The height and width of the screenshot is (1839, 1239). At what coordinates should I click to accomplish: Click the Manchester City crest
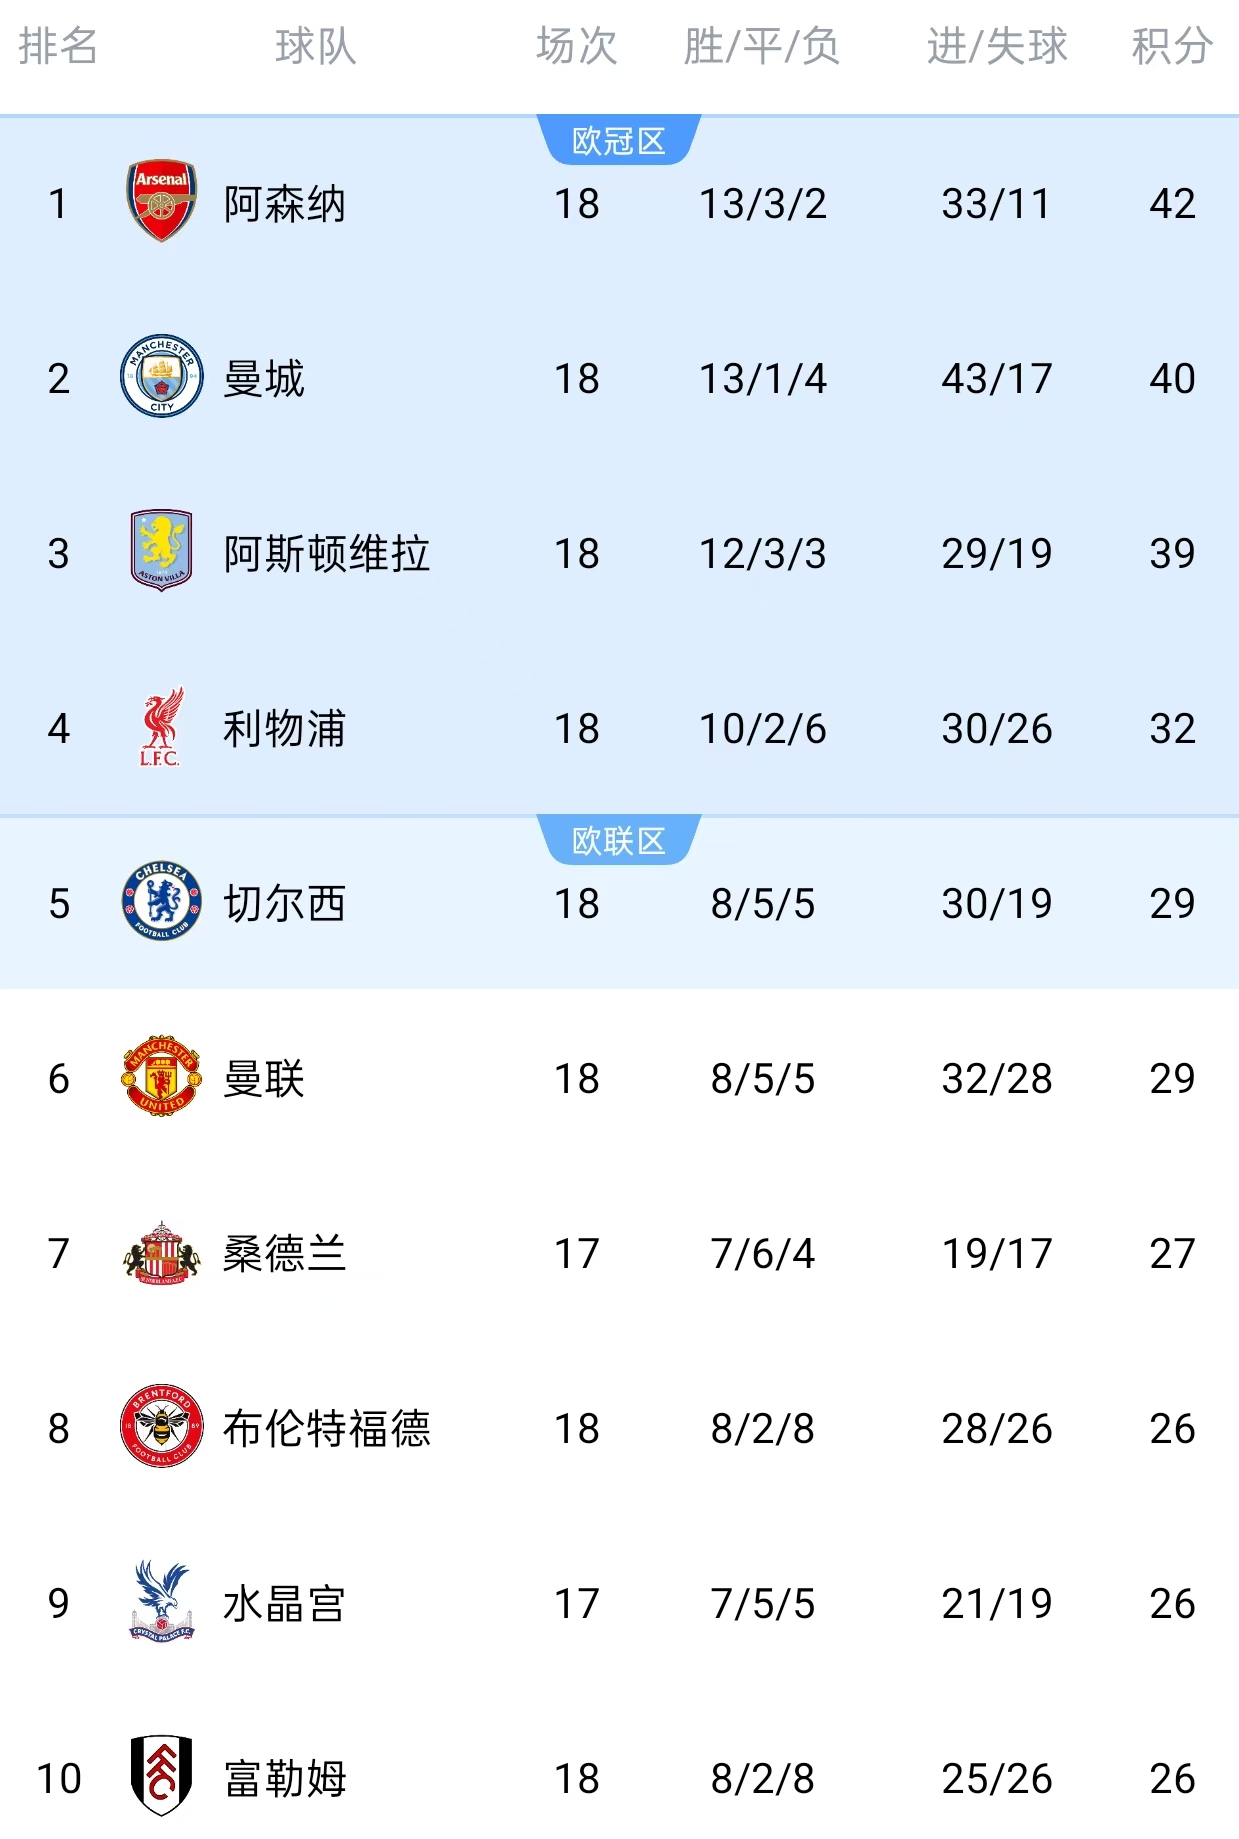161,377
